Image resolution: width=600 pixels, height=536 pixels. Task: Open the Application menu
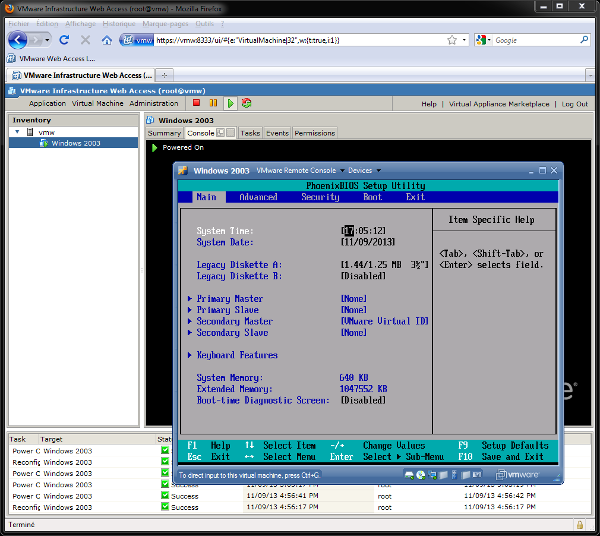tap(47, 103)
